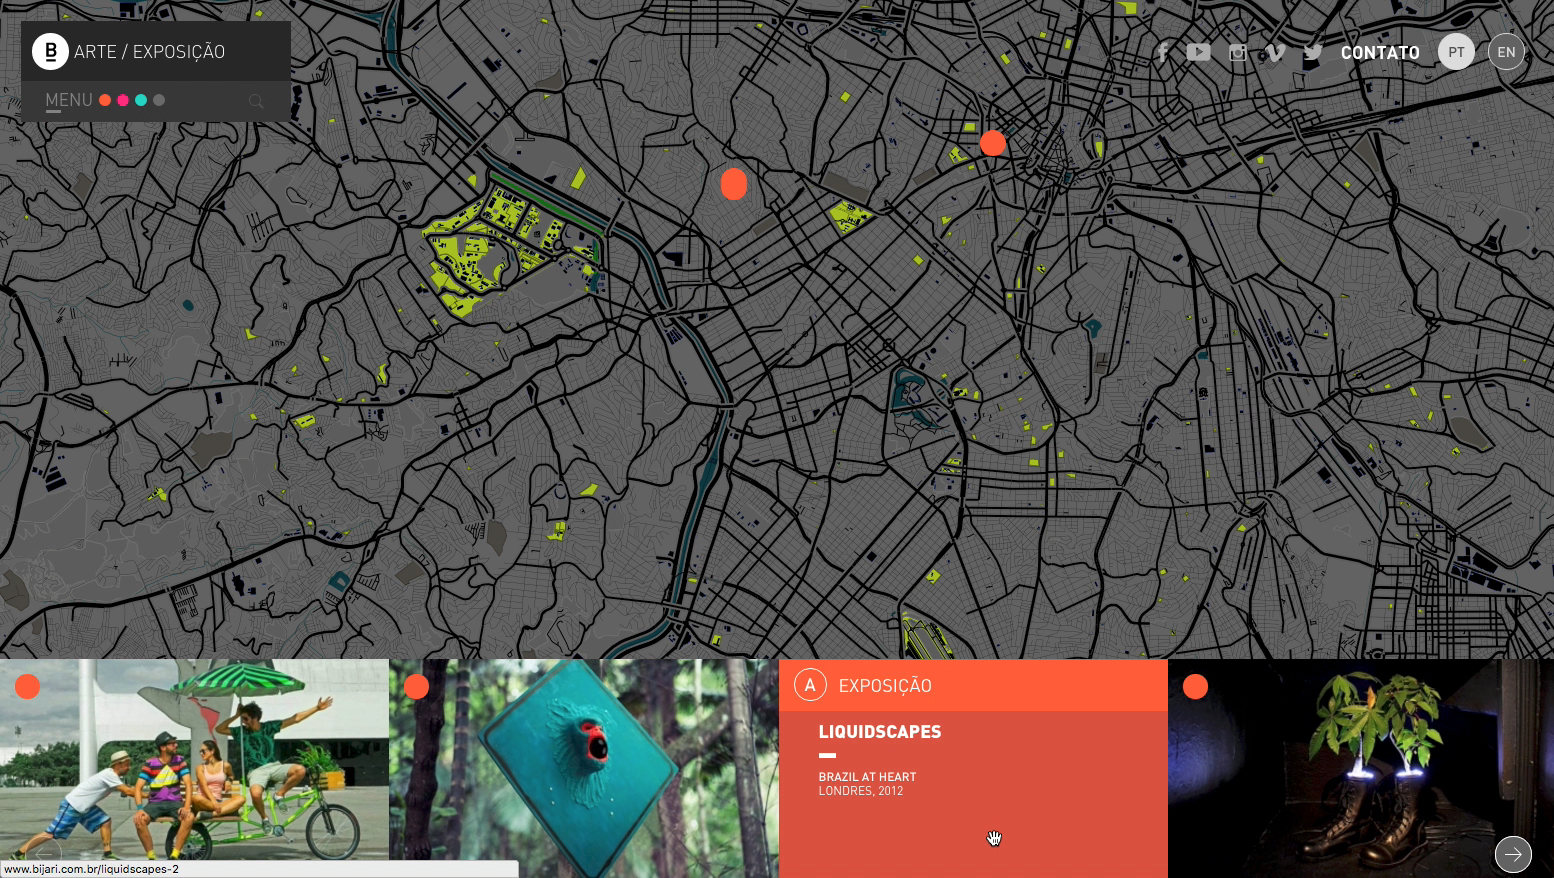
Task: Click orange dot on monkey sign photo
Action: [417, 686]
